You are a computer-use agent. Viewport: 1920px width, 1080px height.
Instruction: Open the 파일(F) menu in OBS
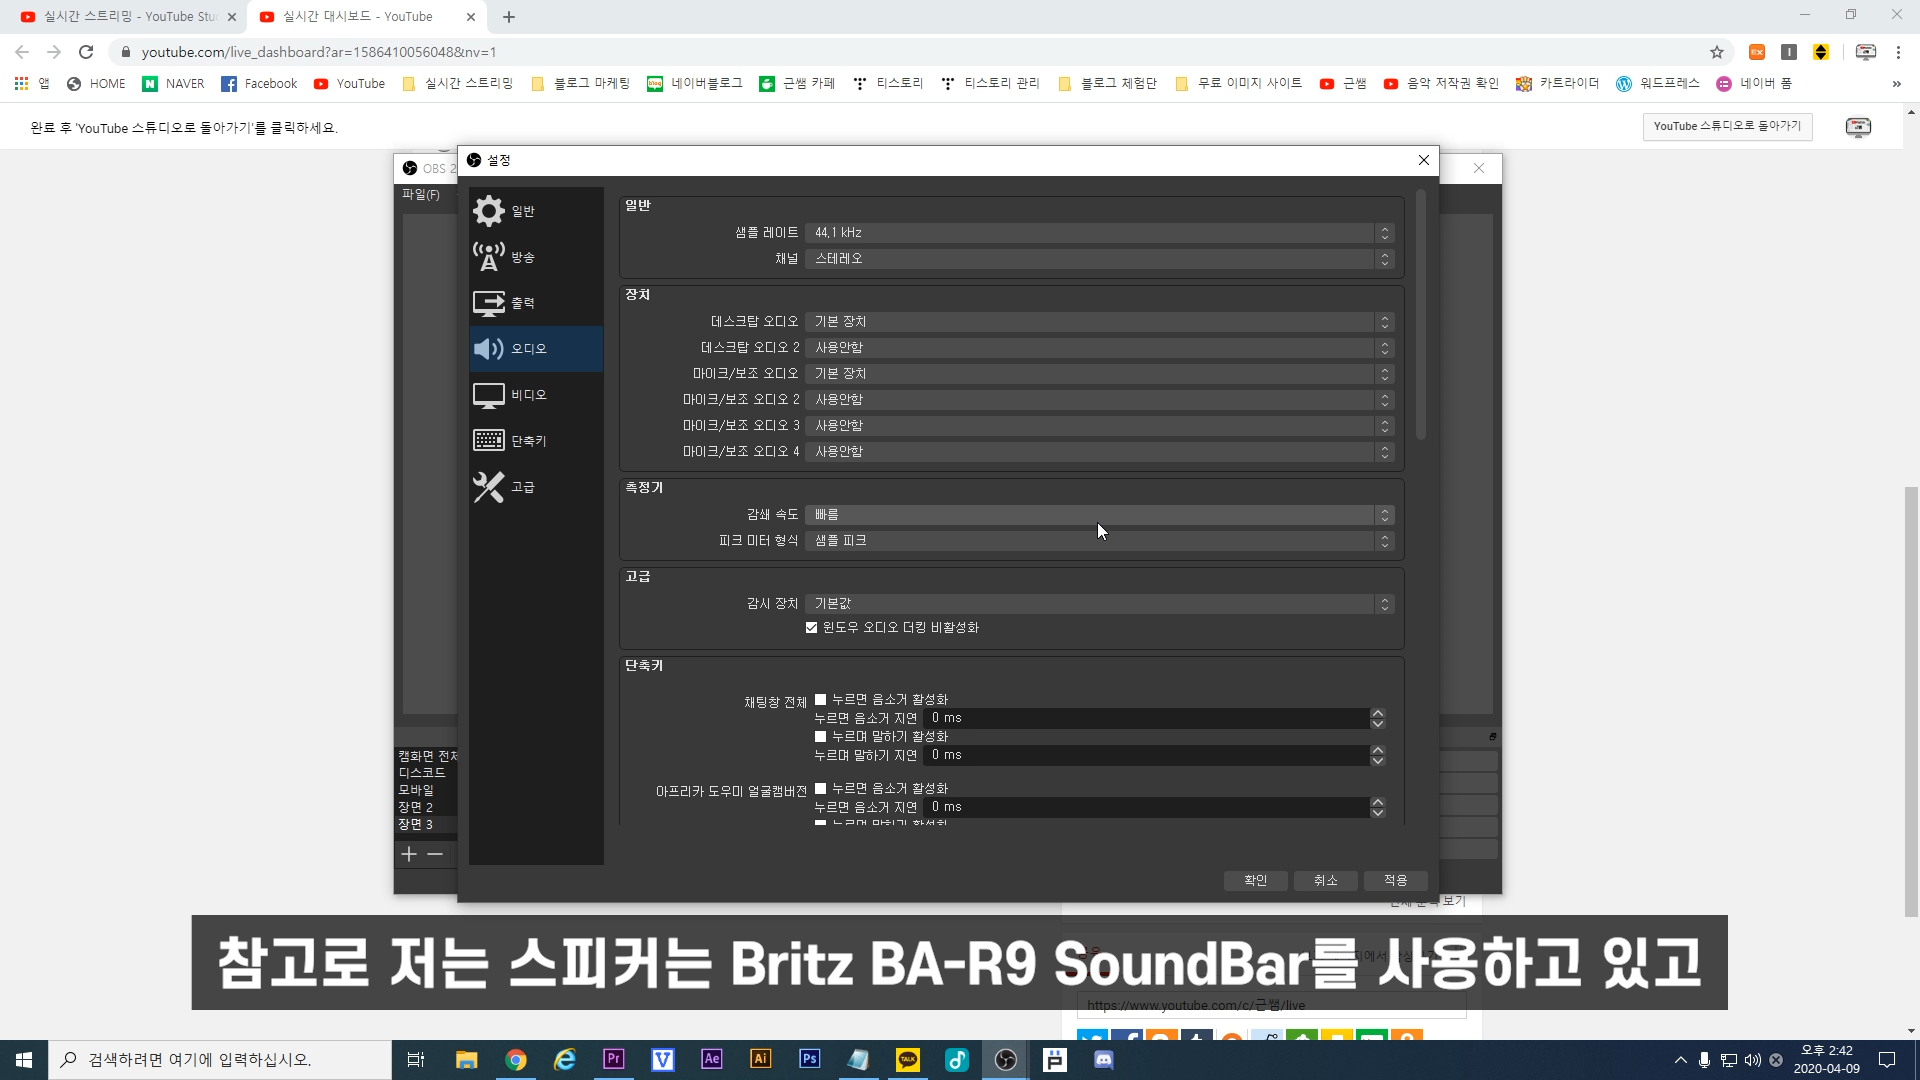click(421, 195)
